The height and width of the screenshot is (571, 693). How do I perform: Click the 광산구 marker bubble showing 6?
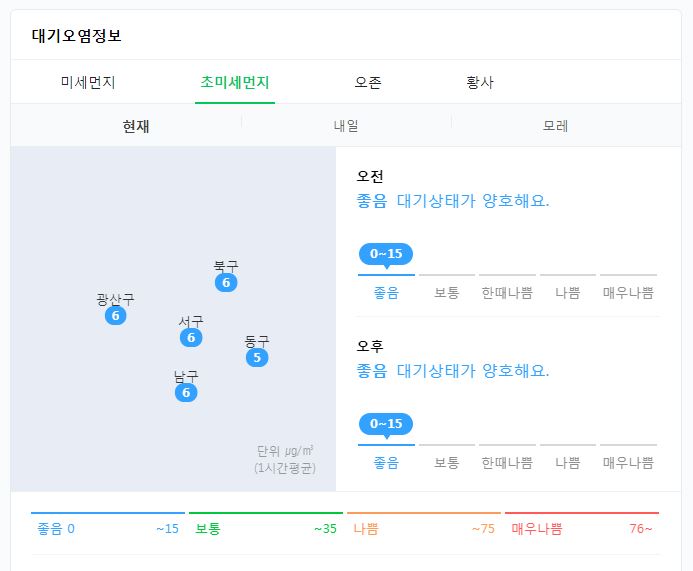pos(115,316)
